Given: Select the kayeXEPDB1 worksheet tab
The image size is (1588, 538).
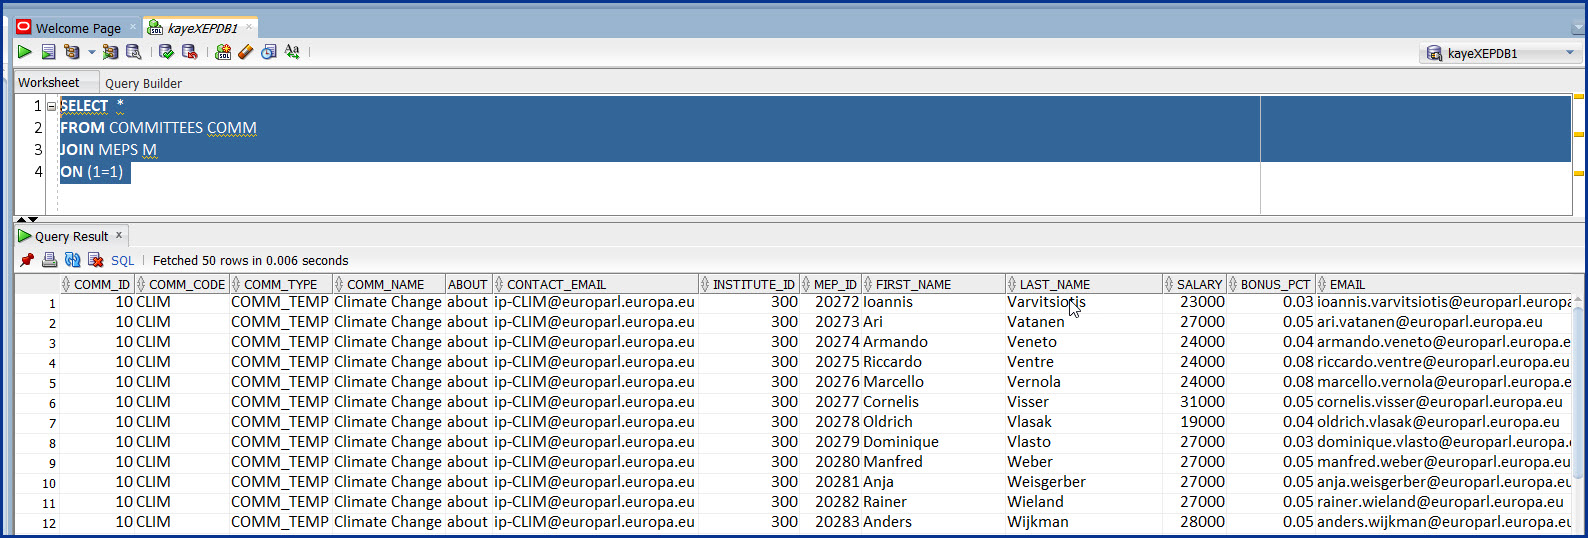Looking at the screenshot, I should coord(202,28).
